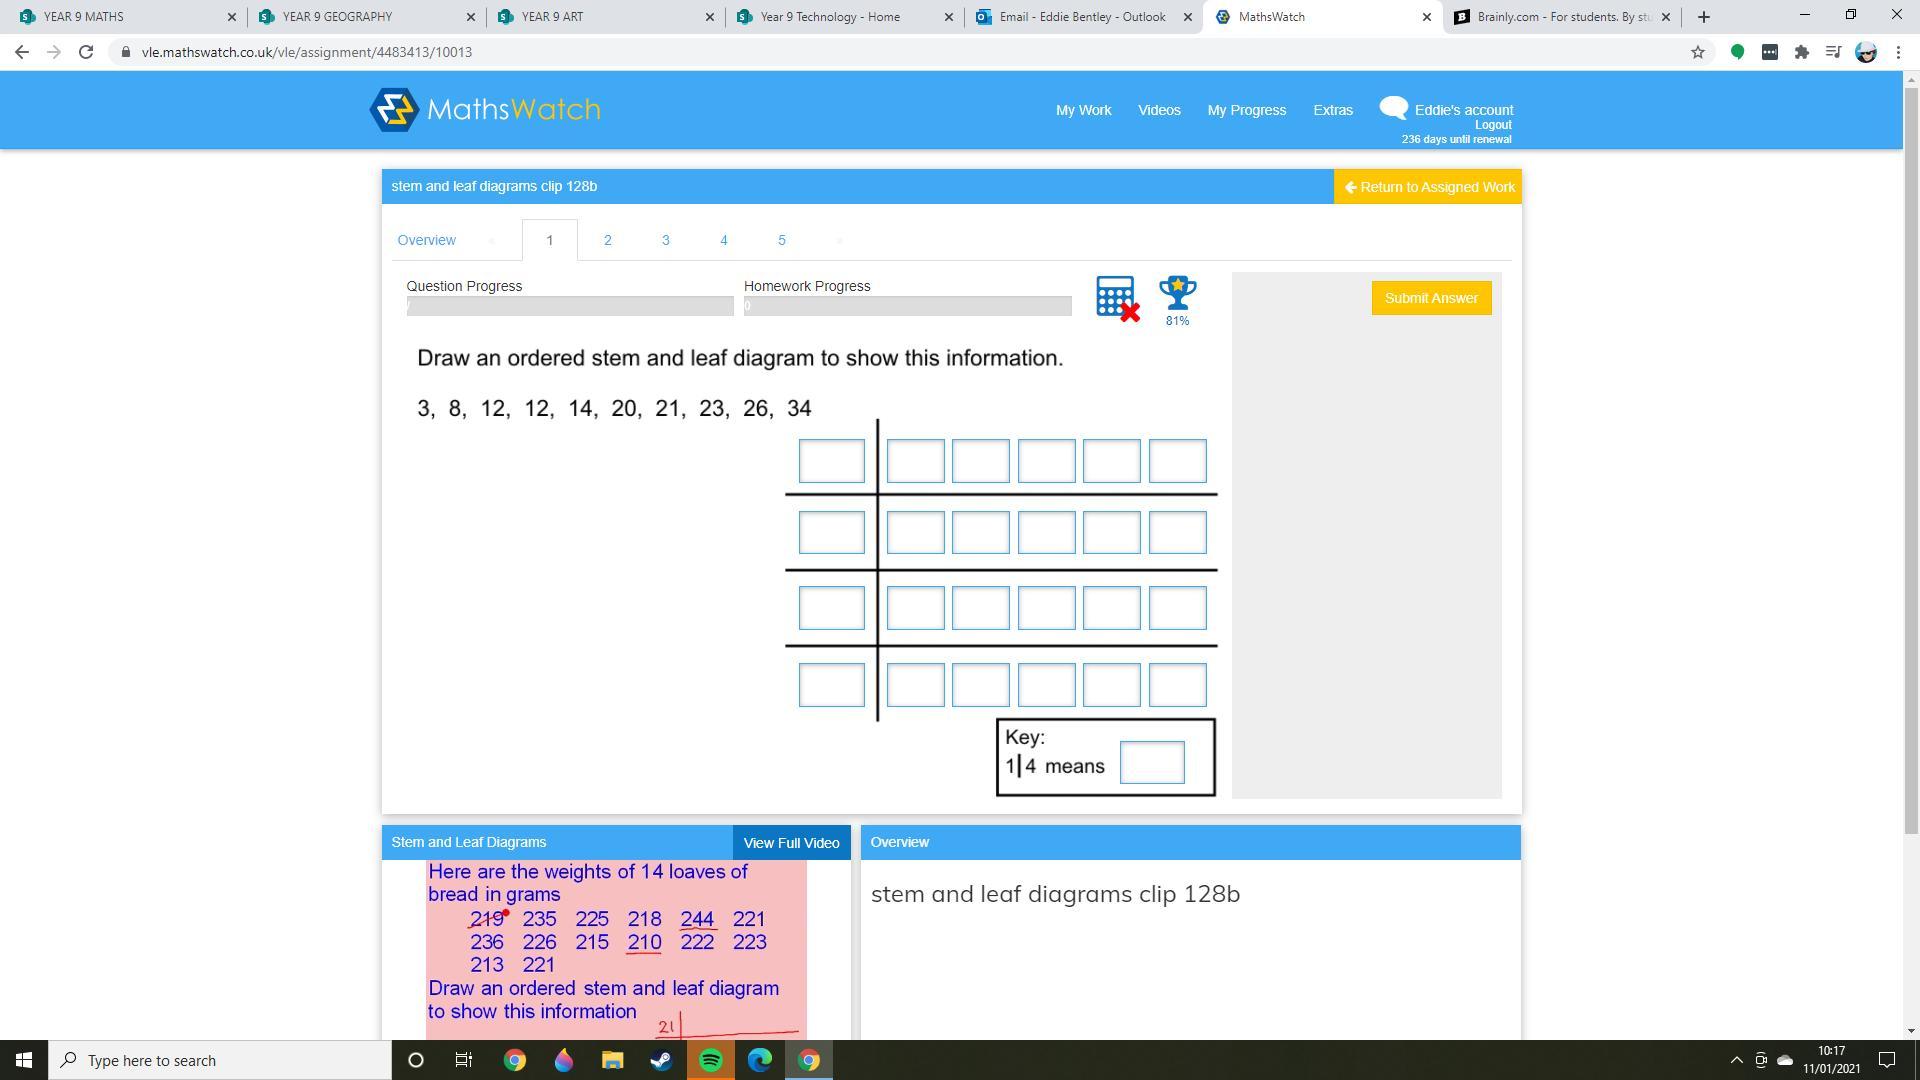Image resolution: width=1920 pixels, height=1080 pixels.
Task: Click Return to Assigned Work
Action: pyautogui.click(x=1428, y=187)
